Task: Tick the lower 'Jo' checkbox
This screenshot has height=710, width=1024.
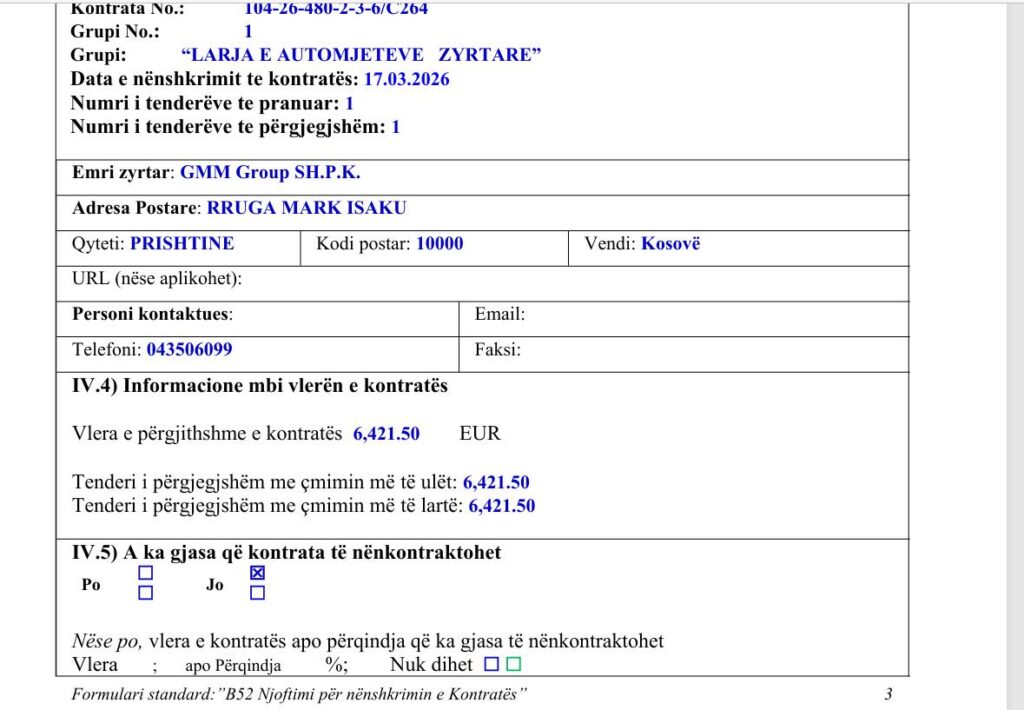Action: (x=257, y=593)
